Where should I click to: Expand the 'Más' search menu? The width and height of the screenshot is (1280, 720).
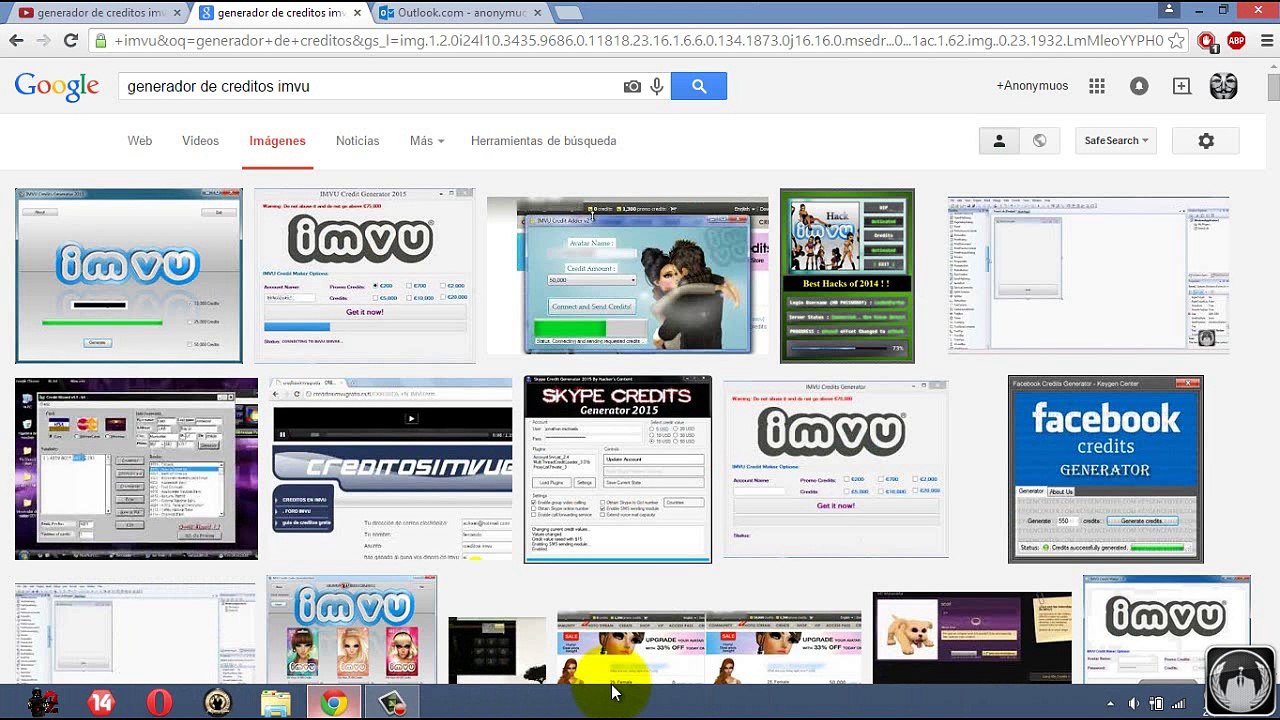(427, 141)
